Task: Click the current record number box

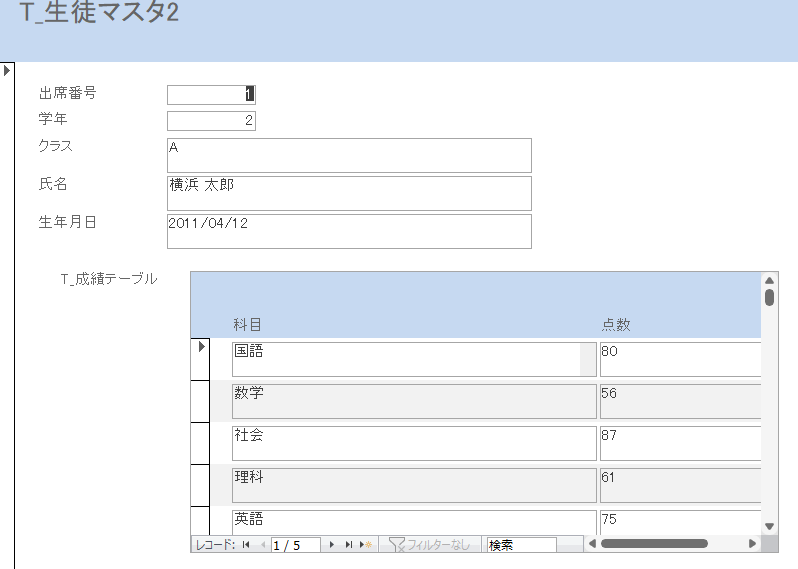Action: click(294, 545)
